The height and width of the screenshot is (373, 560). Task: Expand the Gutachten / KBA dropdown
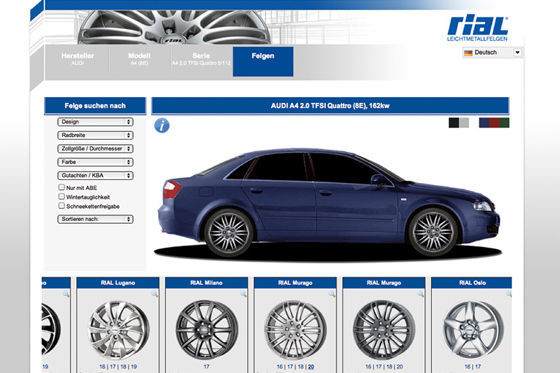[x=95, y=175]
